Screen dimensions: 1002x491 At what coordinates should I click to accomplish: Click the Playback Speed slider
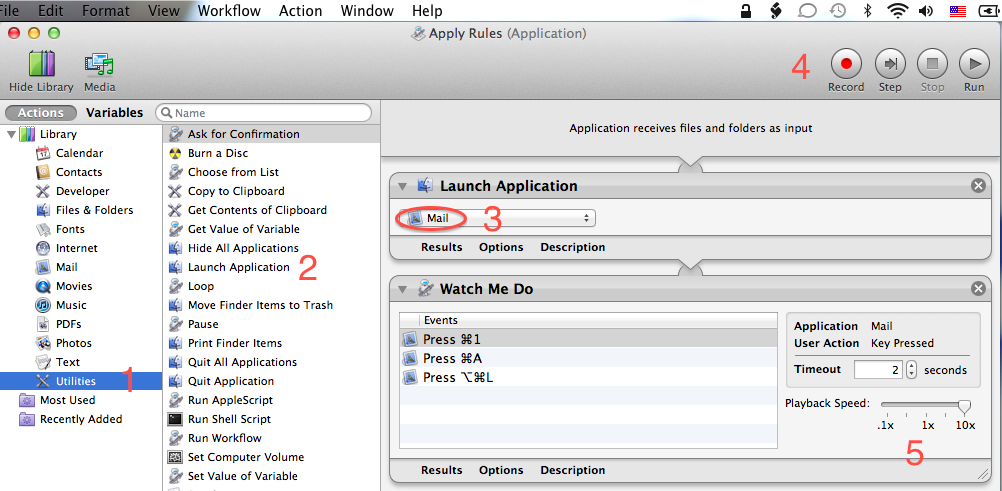pos(926,405)
